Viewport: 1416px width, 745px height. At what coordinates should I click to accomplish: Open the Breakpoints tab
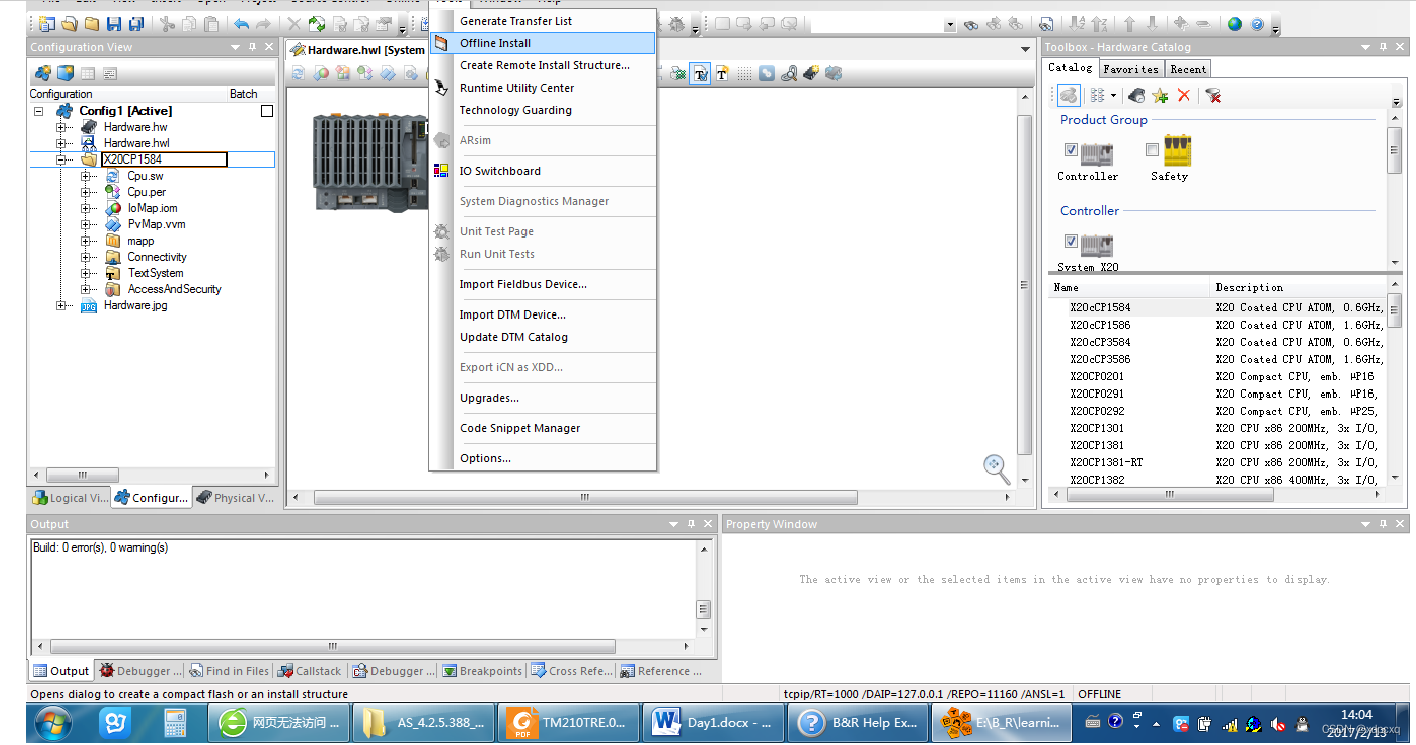(482, 671)
